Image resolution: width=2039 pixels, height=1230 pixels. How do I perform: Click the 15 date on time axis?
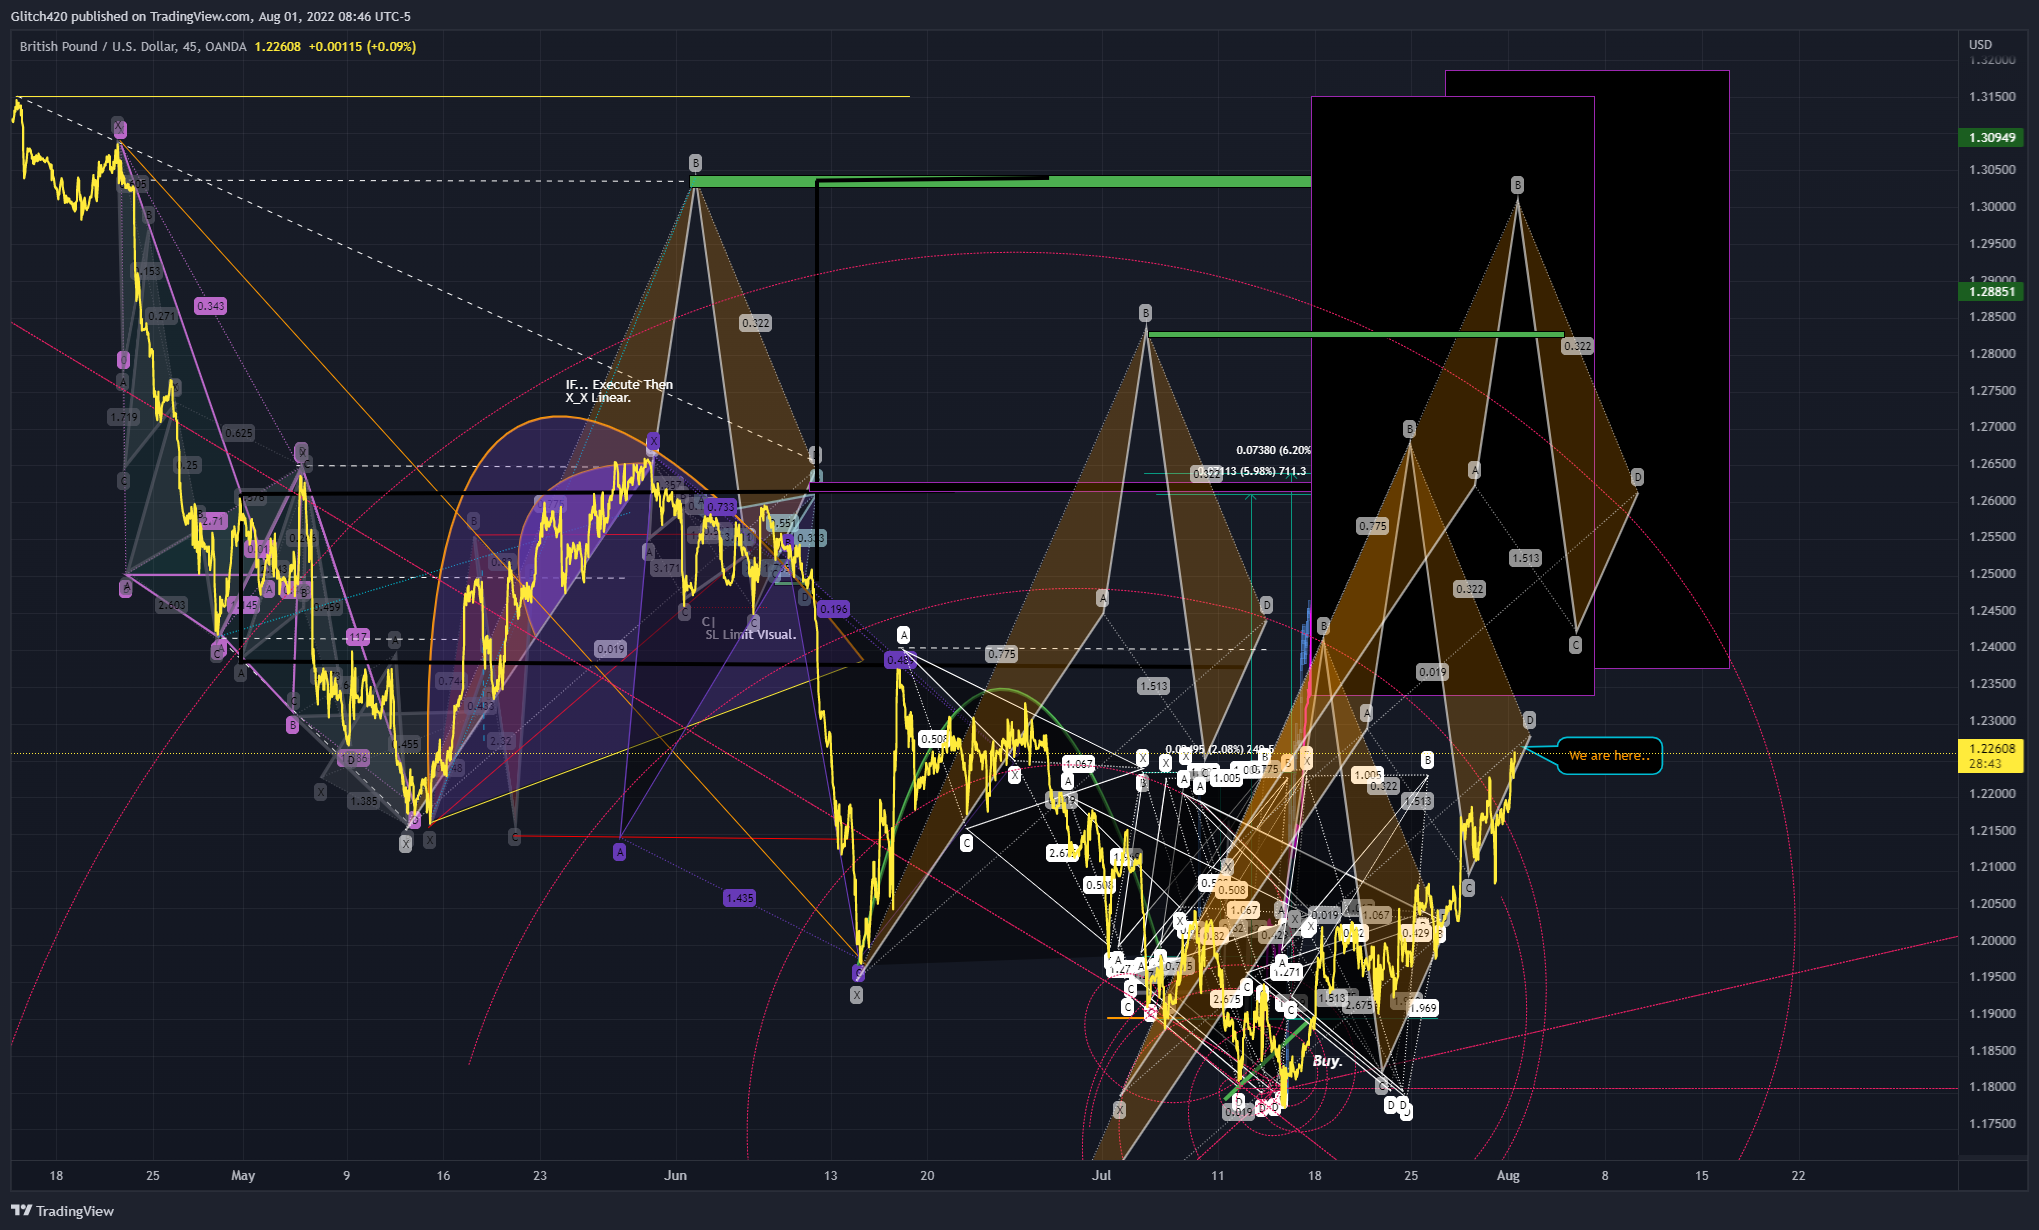[x=1702, y=1175]
